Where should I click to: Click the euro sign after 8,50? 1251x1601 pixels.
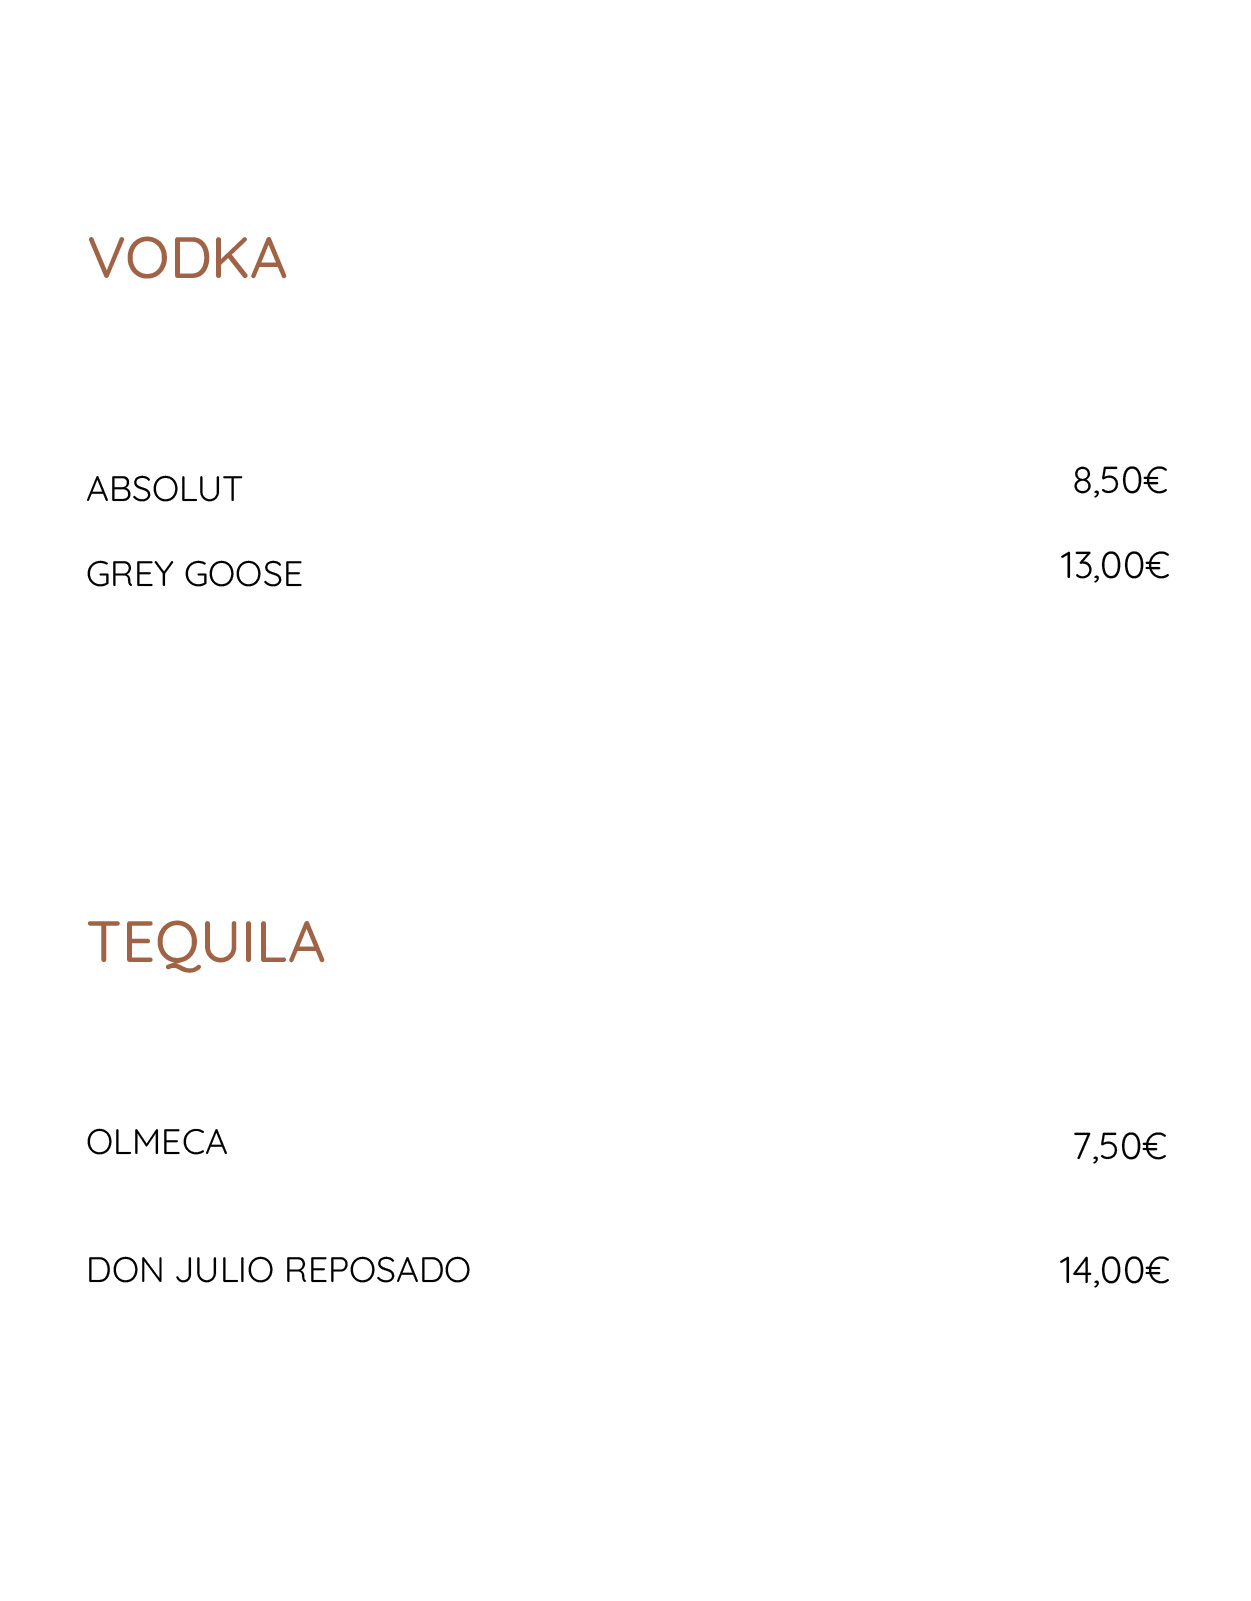coord(1155,481)
